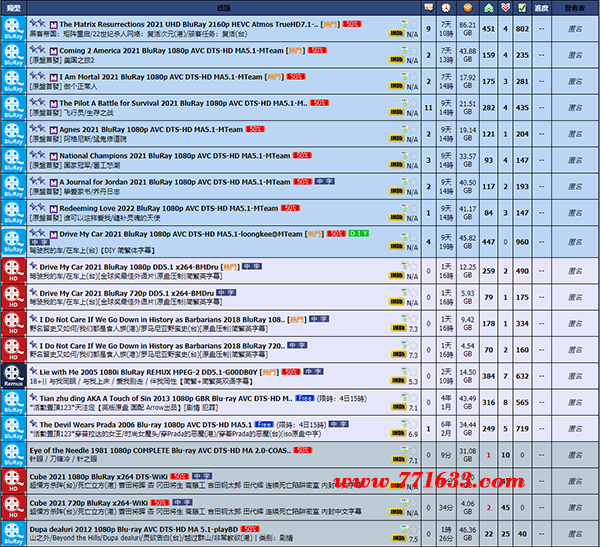Sort by completed checkmark icon
600x547 pixels.
pos(522,8)
